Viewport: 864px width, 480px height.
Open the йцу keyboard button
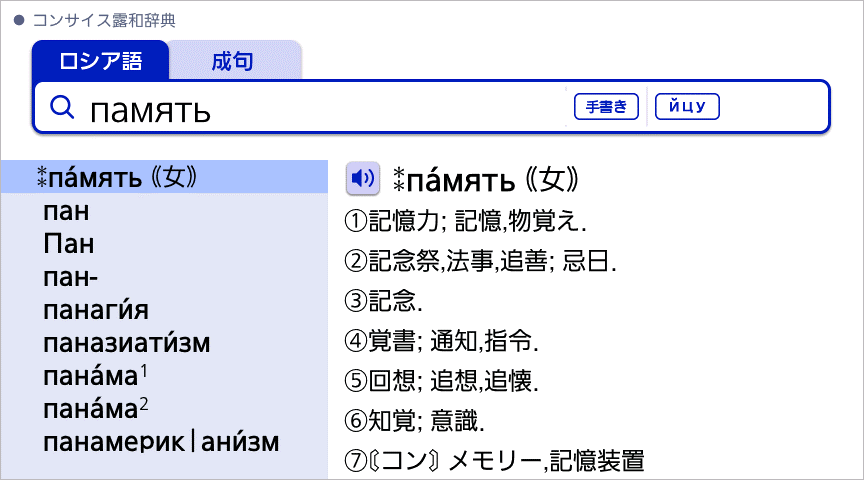coord(687,106)
